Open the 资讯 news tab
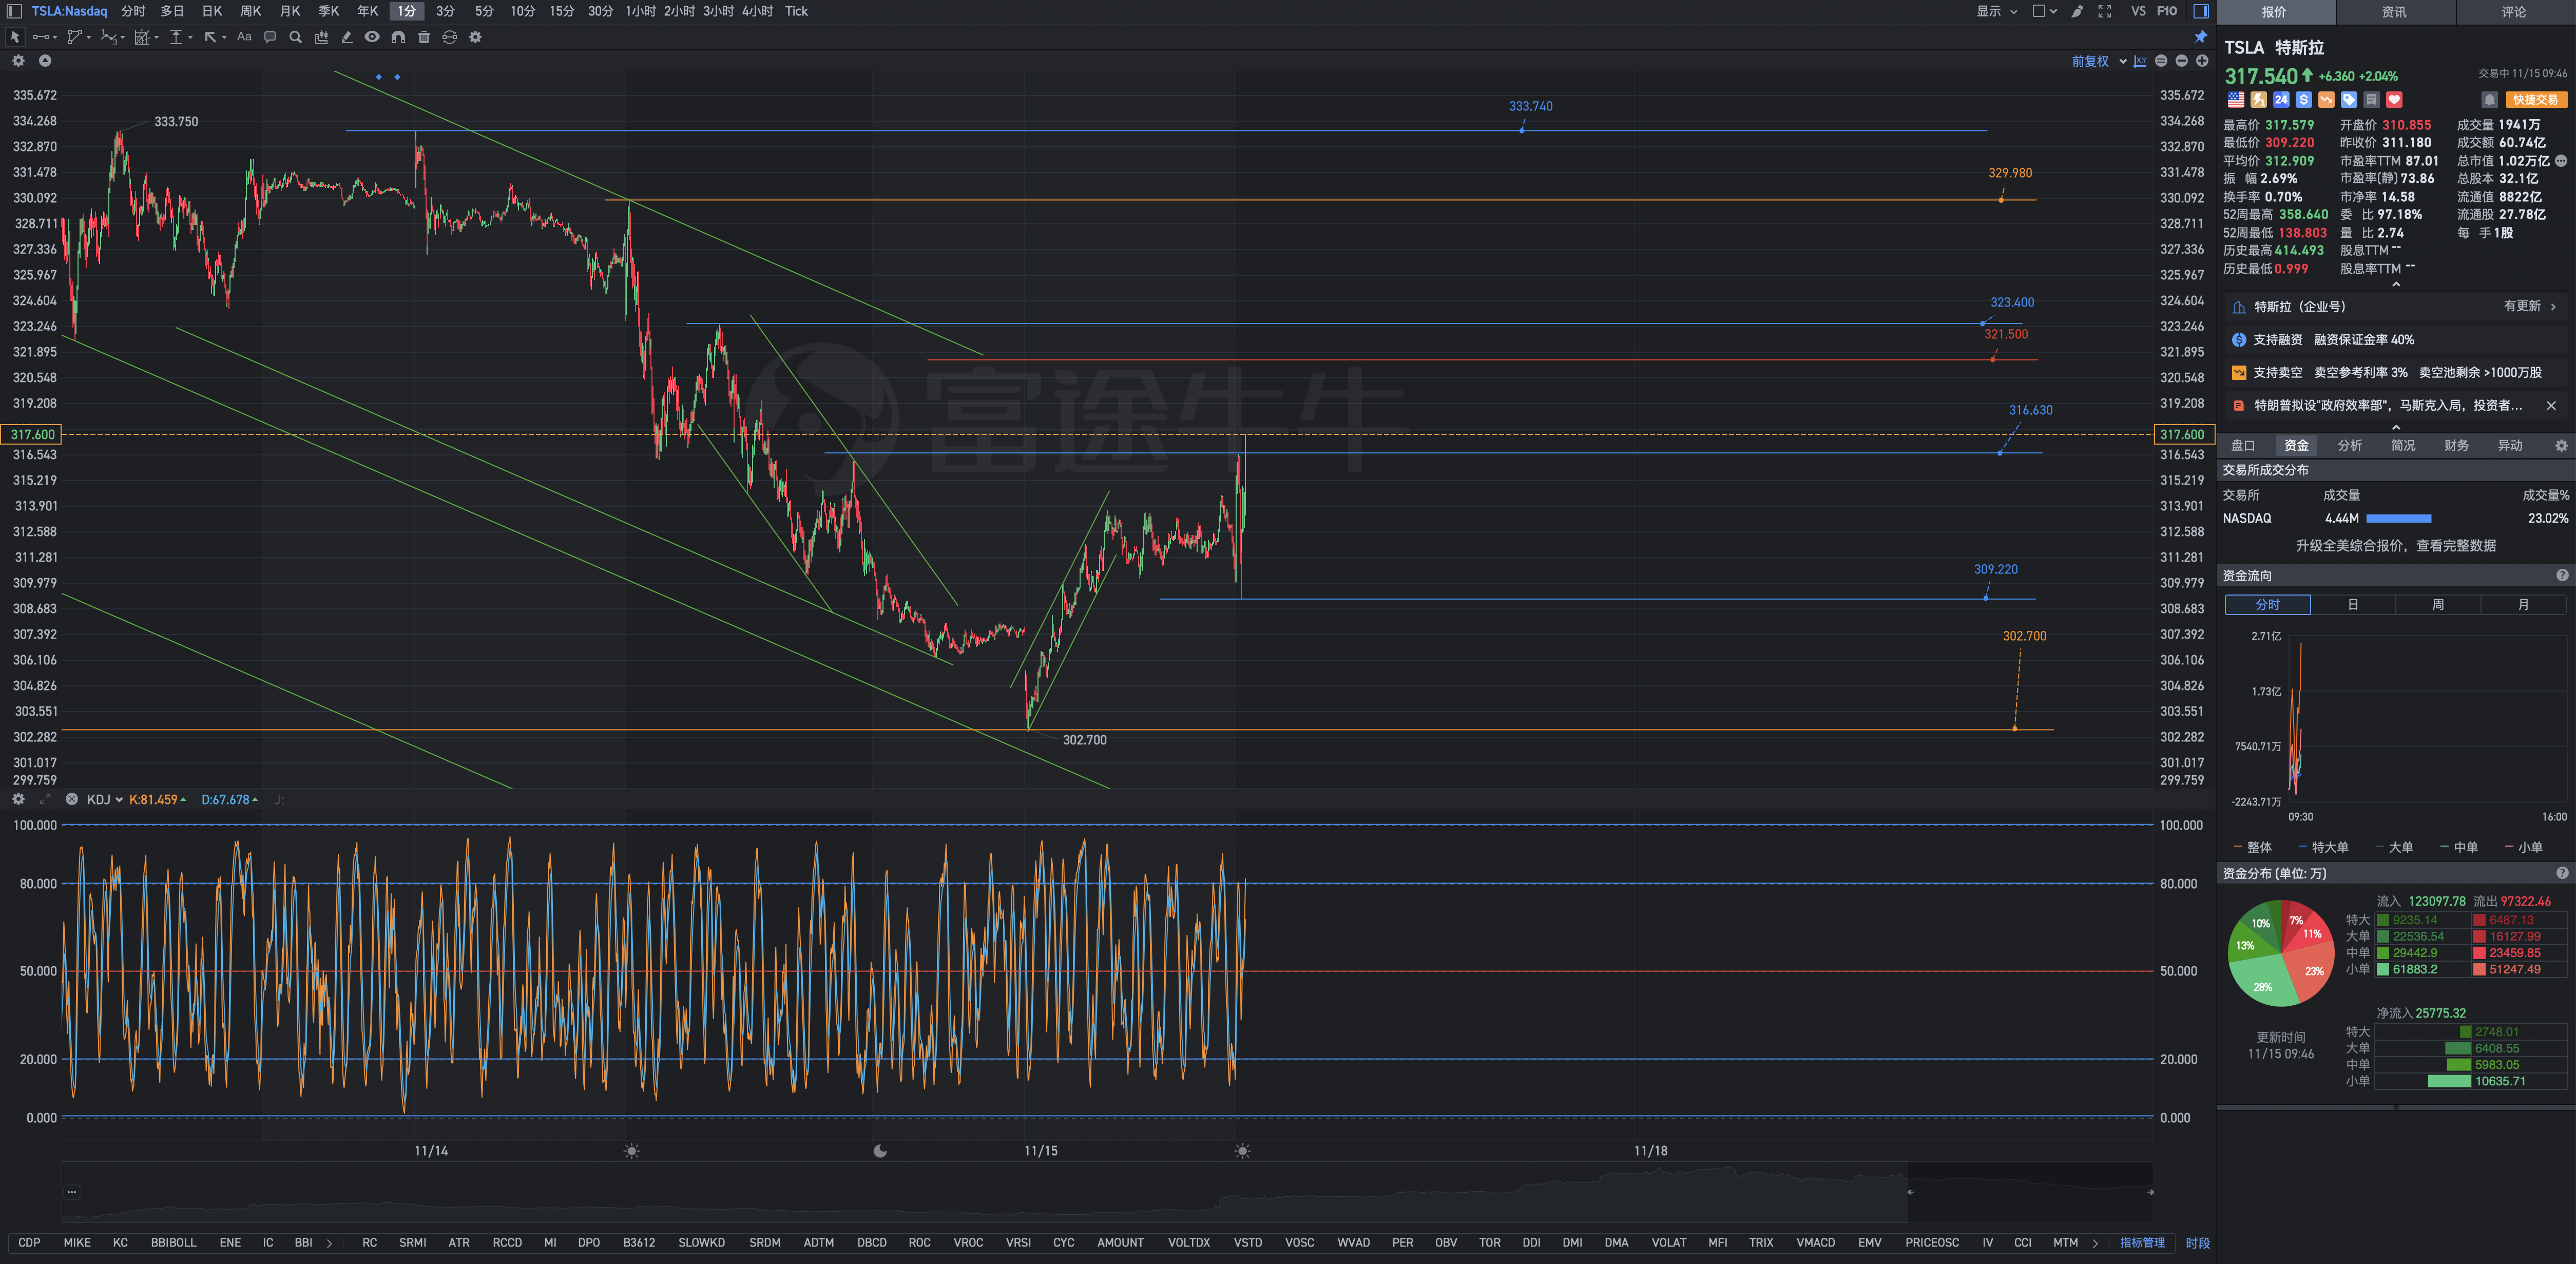 click(2394, 12)
